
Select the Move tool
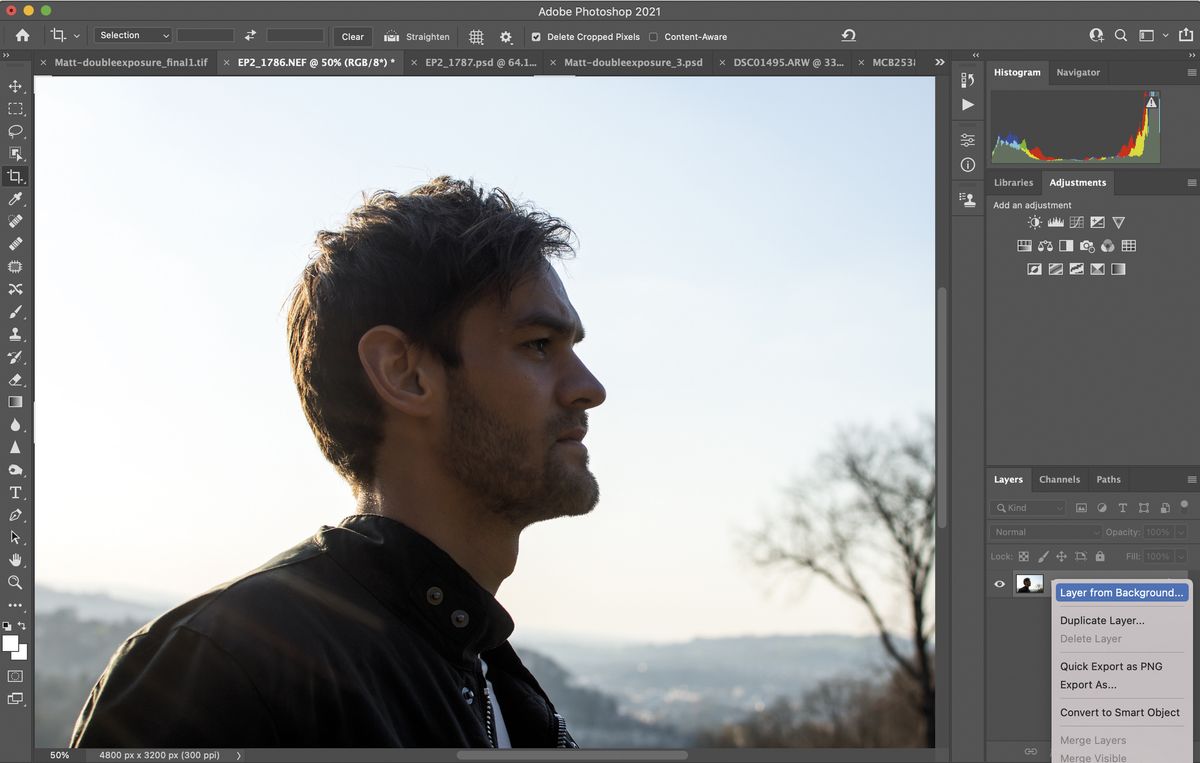tap(14, 86)
